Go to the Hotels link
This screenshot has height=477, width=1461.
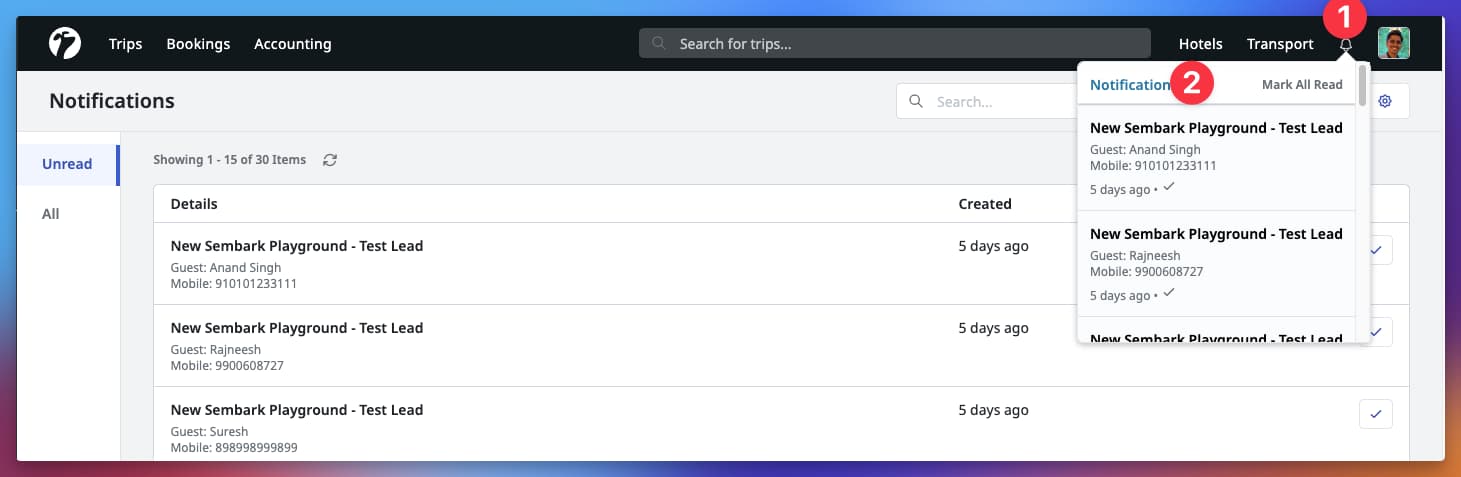tap(1200, 44)
